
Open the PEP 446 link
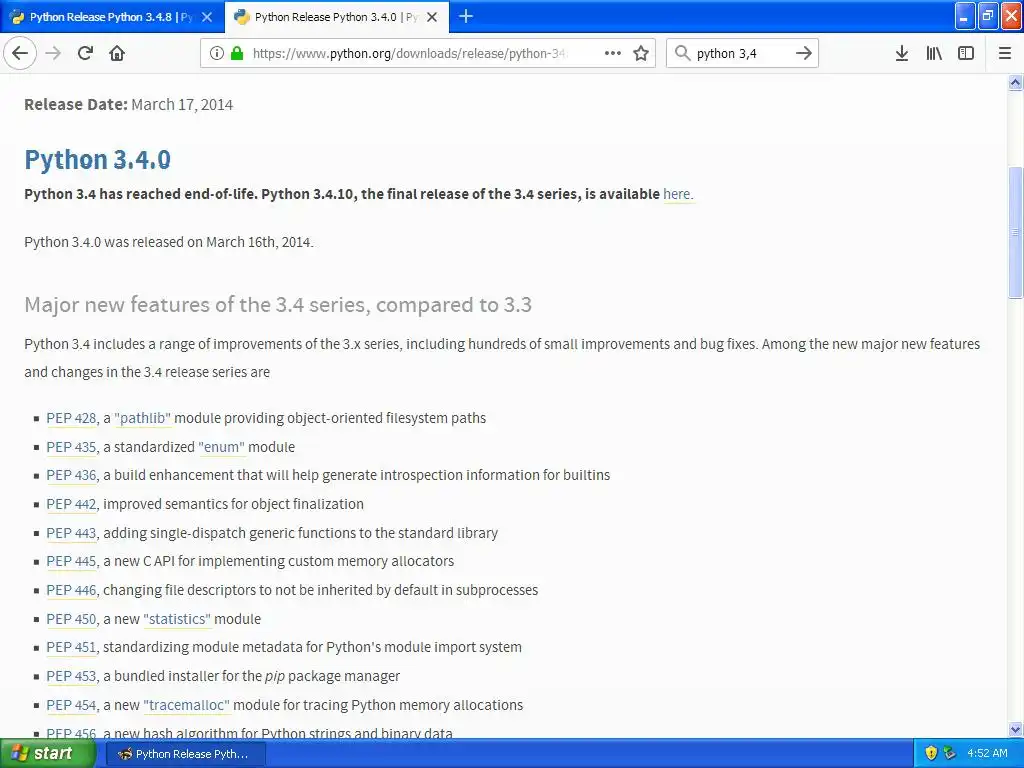coord(71,590)
